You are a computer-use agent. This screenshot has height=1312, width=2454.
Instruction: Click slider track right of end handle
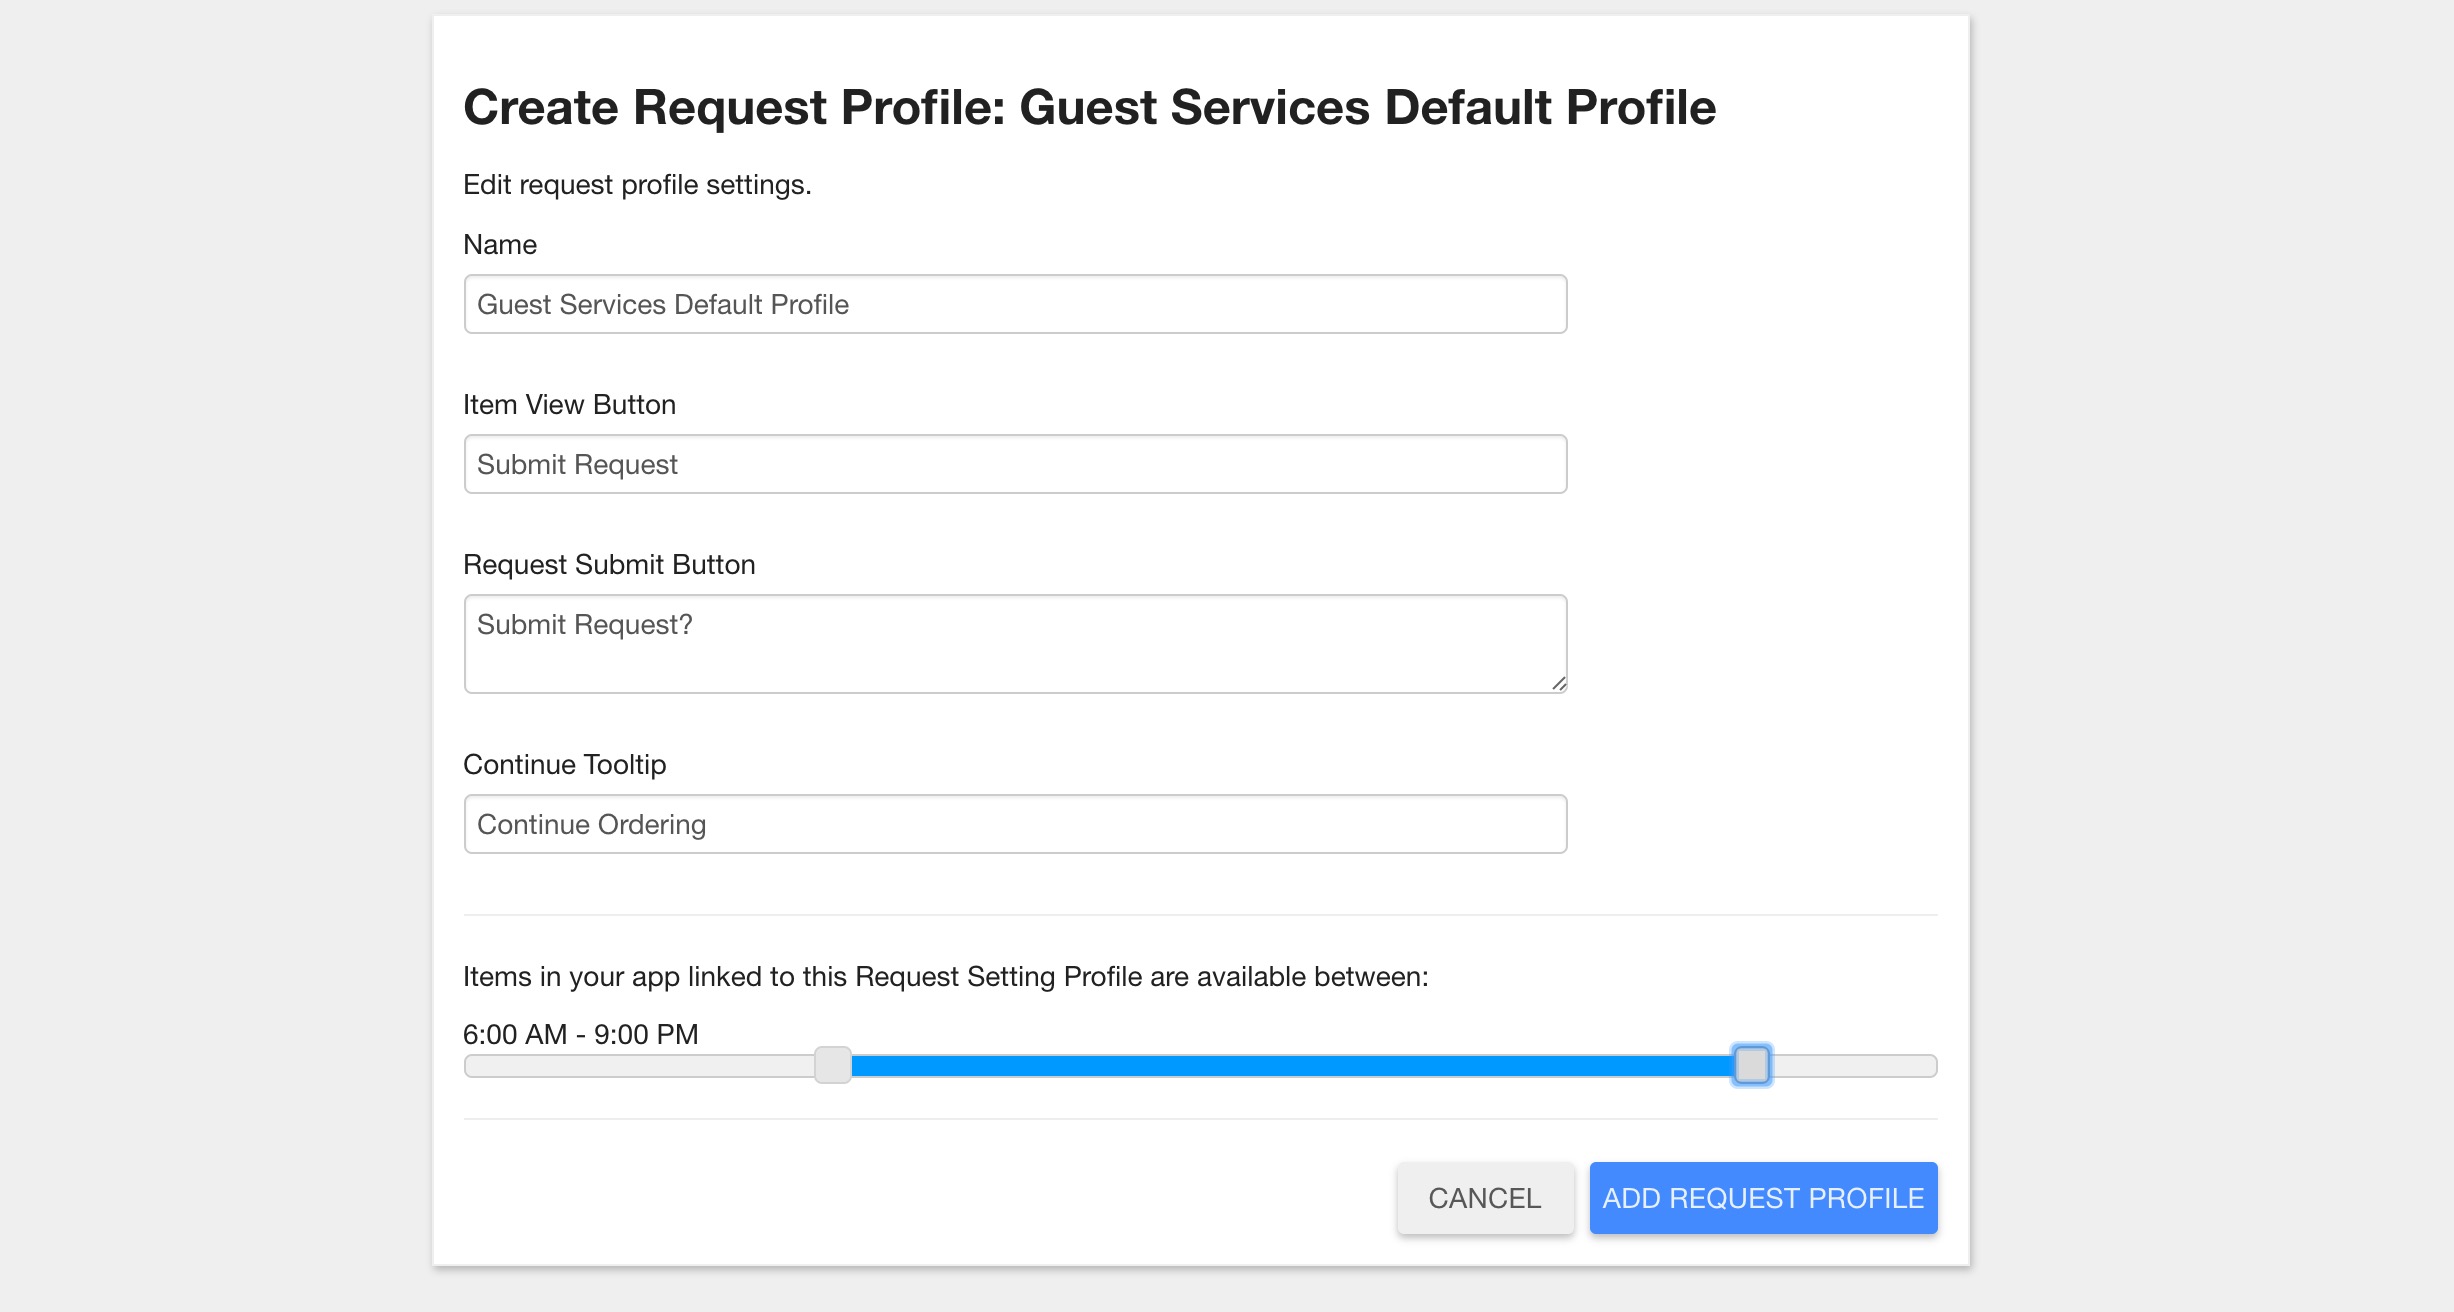[x=1854, y=1066]
